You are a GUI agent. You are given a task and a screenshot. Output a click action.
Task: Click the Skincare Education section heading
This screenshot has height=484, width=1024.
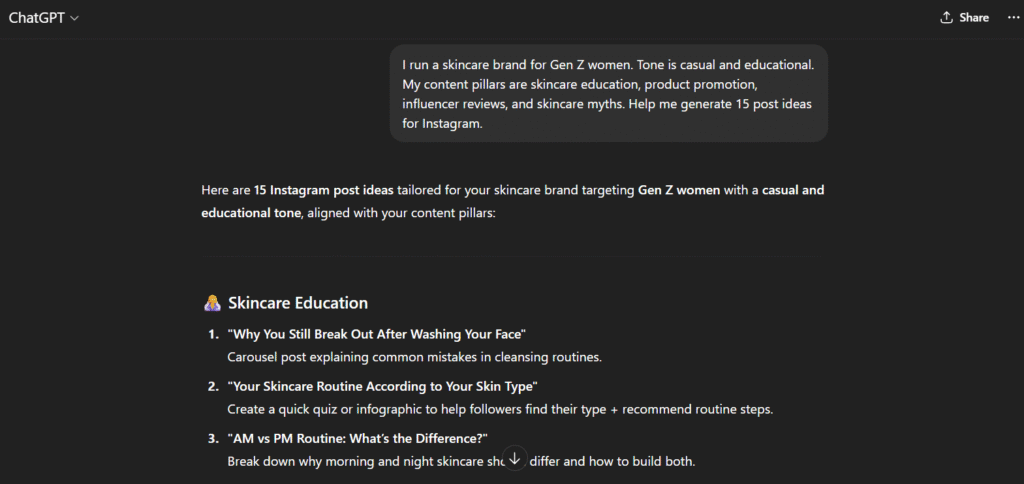(x=298, y=303)
